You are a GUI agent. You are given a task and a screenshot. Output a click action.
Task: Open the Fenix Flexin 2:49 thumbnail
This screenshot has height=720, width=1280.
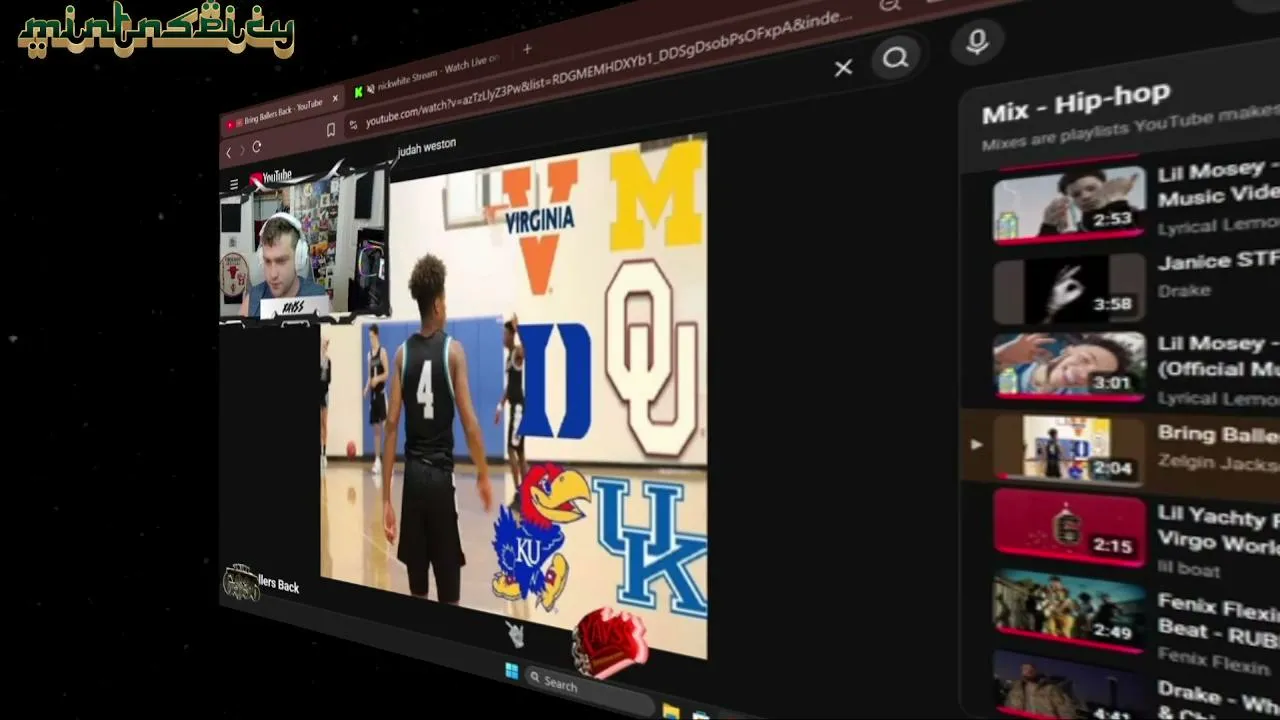coord(1069,612)
